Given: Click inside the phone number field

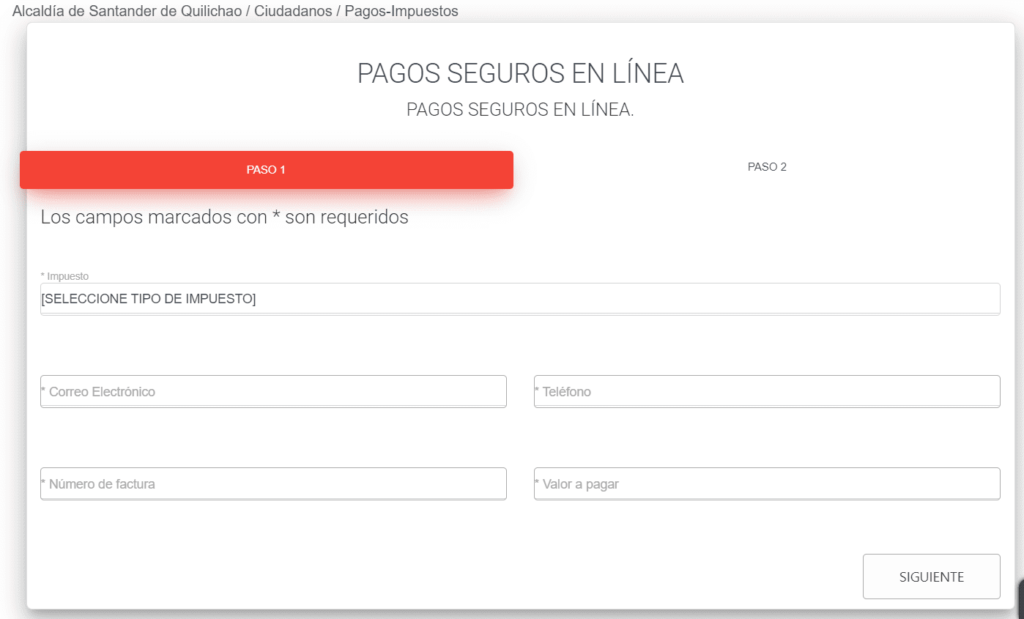Looking at the screenshot, I should point(766,391).
